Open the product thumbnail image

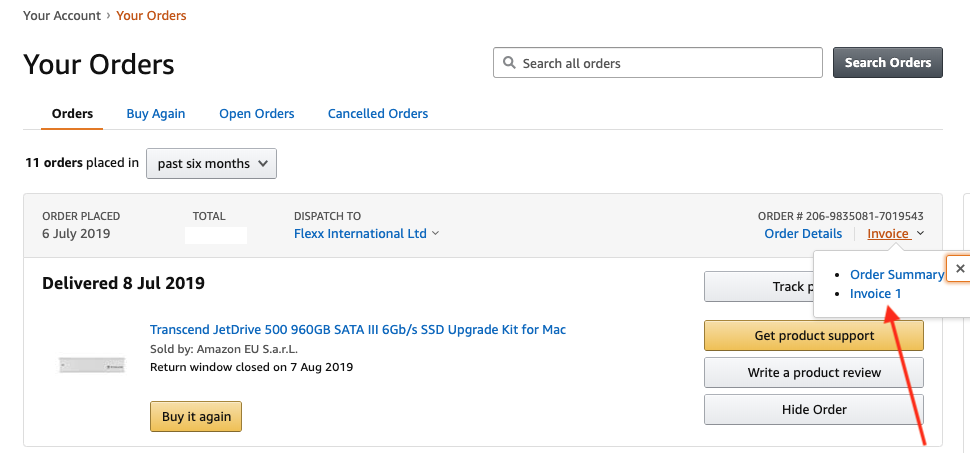[x=91, y=365]
